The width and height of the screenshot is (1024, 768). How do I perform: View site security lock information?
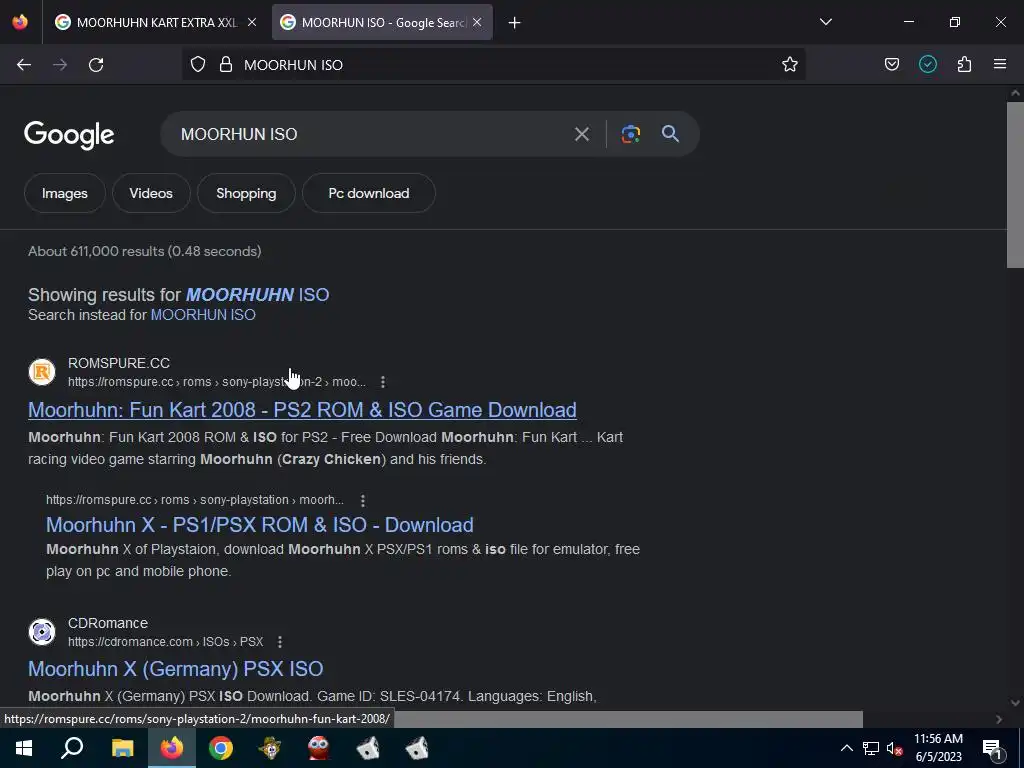226,64
